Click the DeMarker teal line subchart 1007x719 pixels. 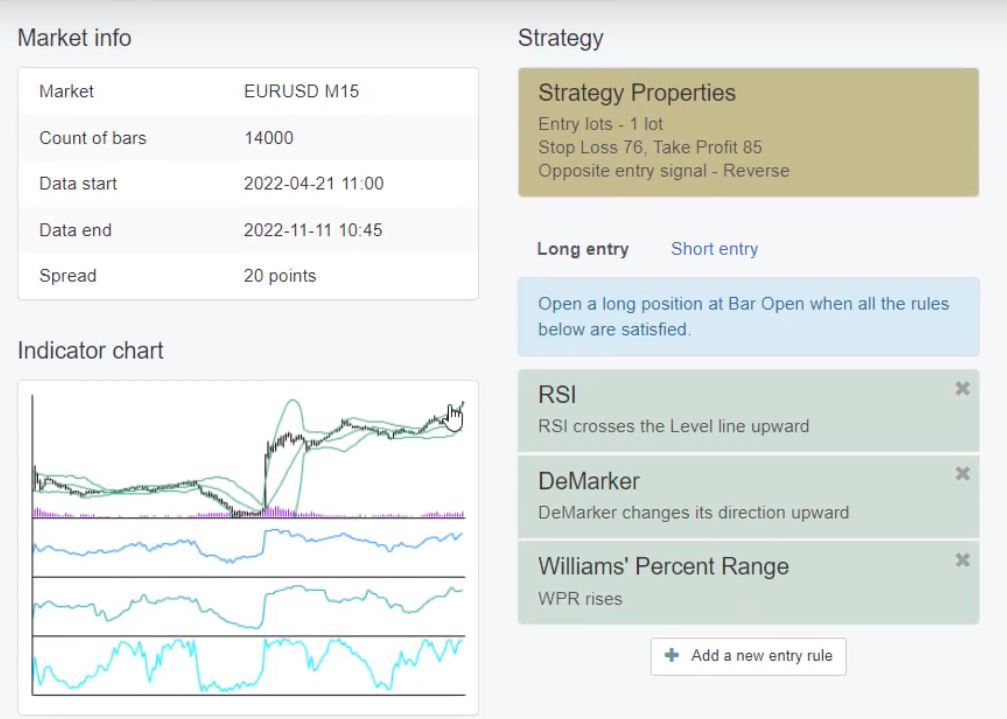click(x=248, y=605)
